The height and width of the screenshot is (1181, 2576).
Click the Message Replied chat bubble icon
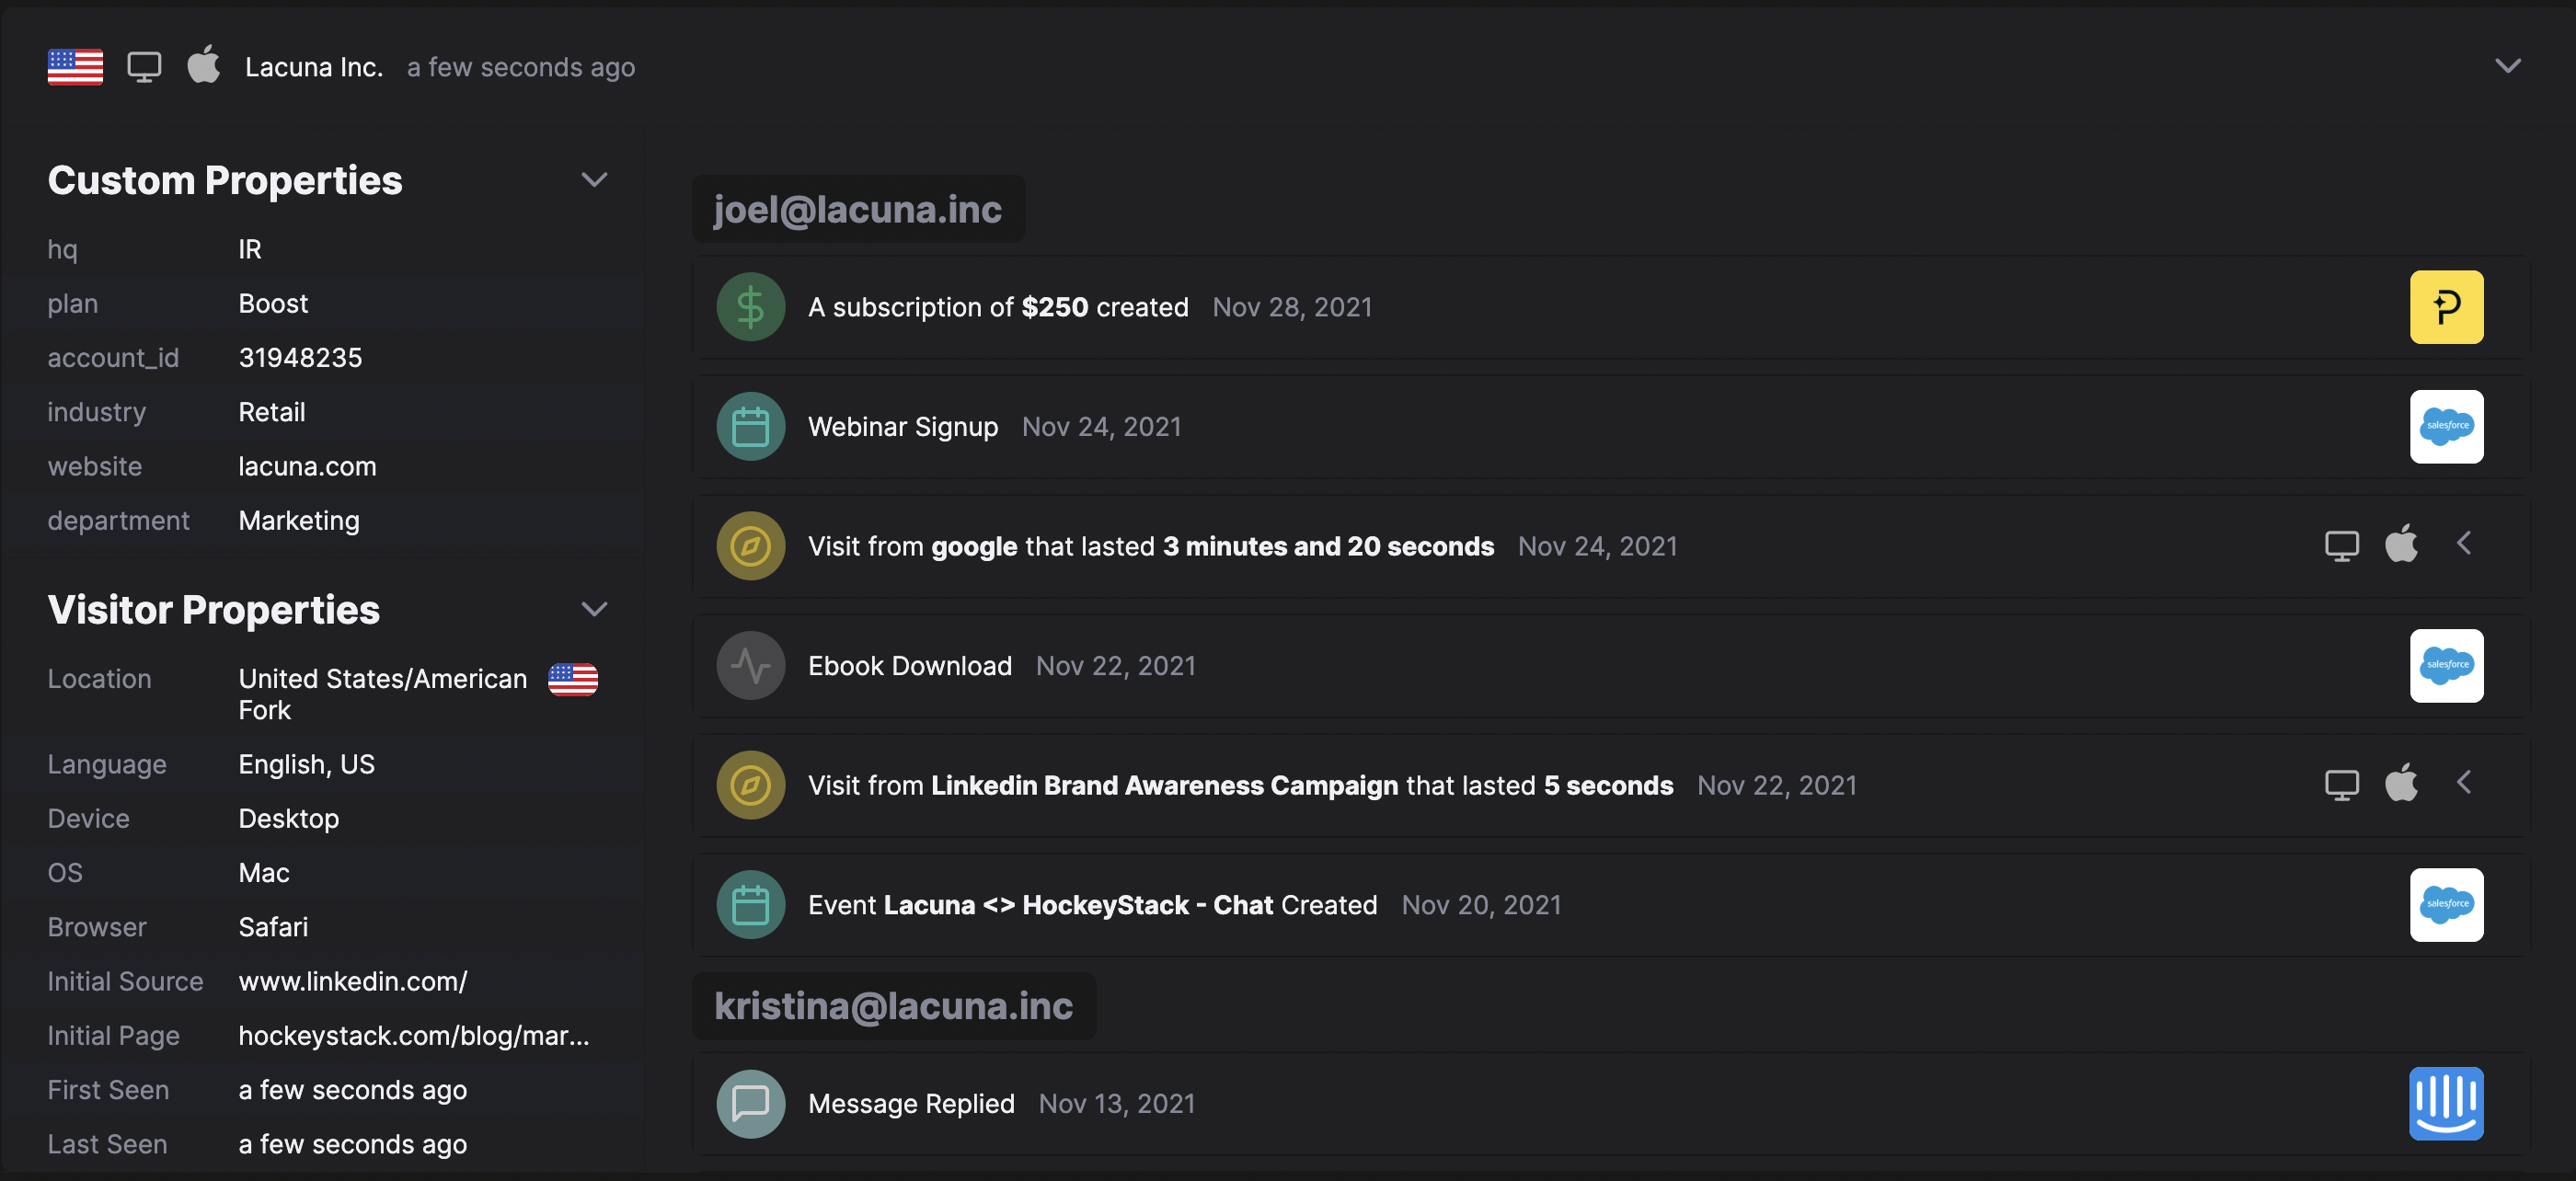[x=750, y=1104]
